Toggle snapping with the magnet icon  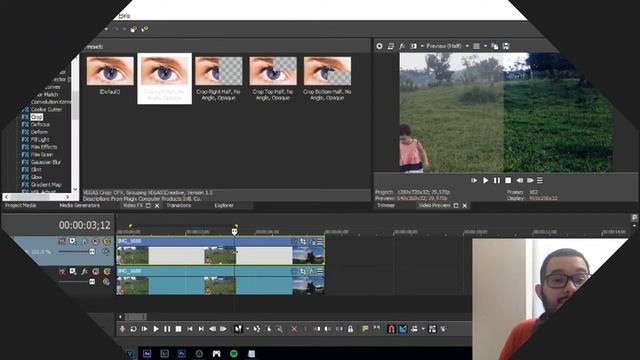tap(391, 329)
